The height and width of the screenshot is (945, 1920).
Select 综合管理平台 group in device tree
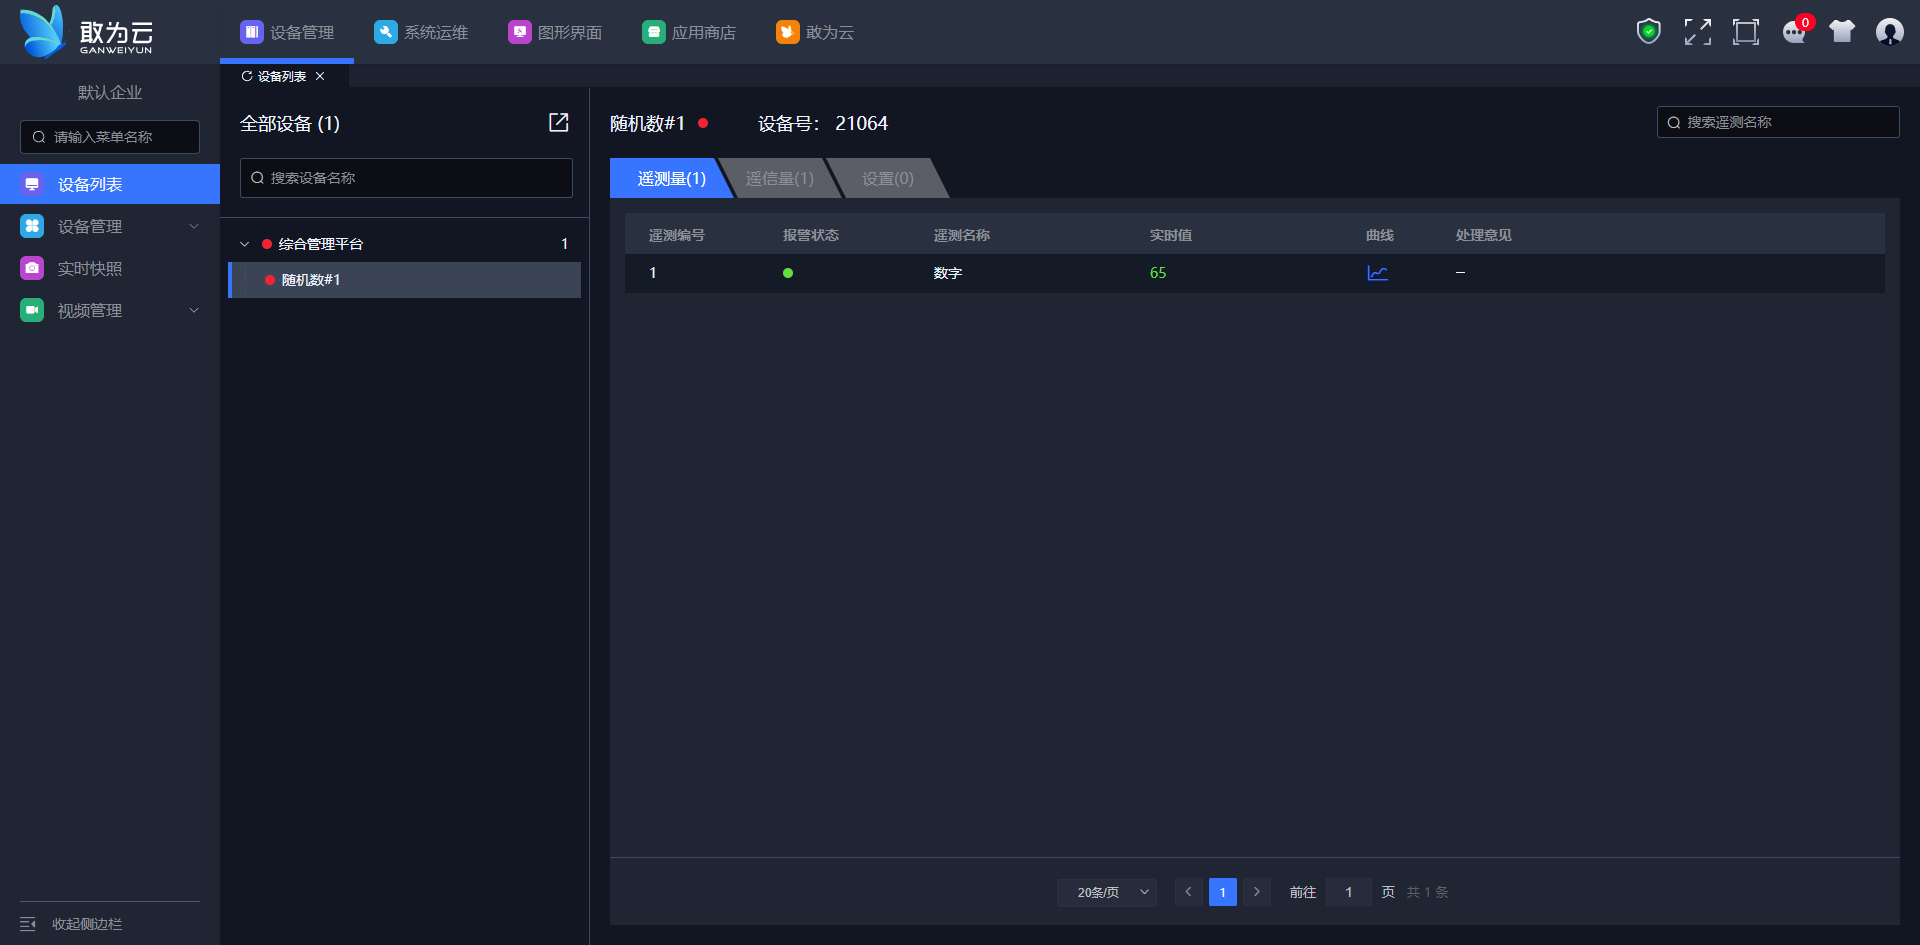[405, 244]
